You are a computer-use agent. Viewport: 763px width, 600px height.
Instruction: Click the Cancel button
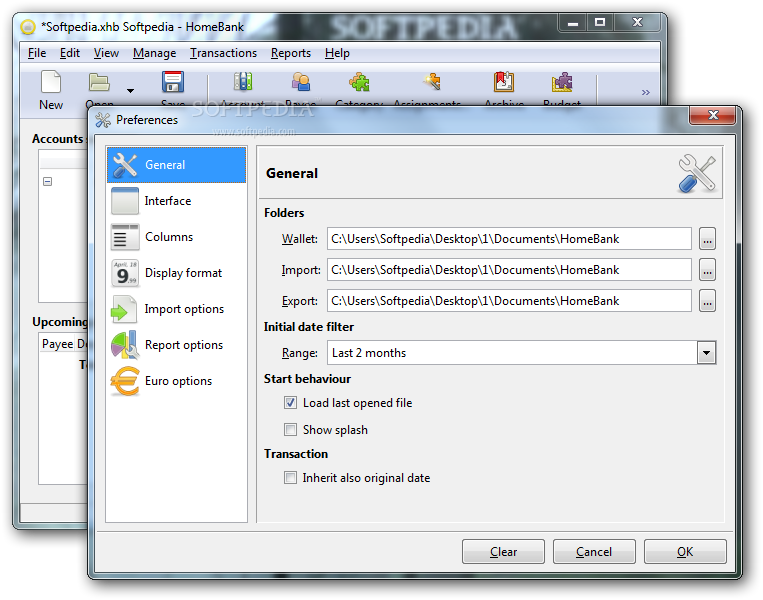[594, 551]
